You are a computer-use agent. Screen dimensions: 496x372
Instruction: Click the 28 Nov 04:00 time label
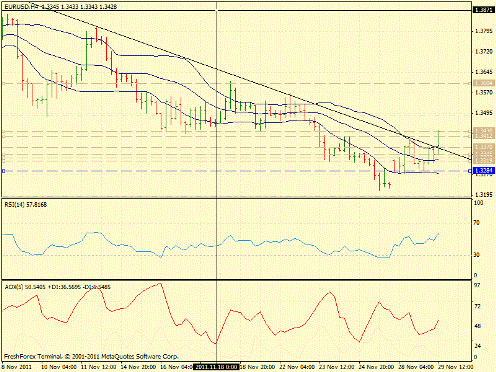(x=416, y=367)
